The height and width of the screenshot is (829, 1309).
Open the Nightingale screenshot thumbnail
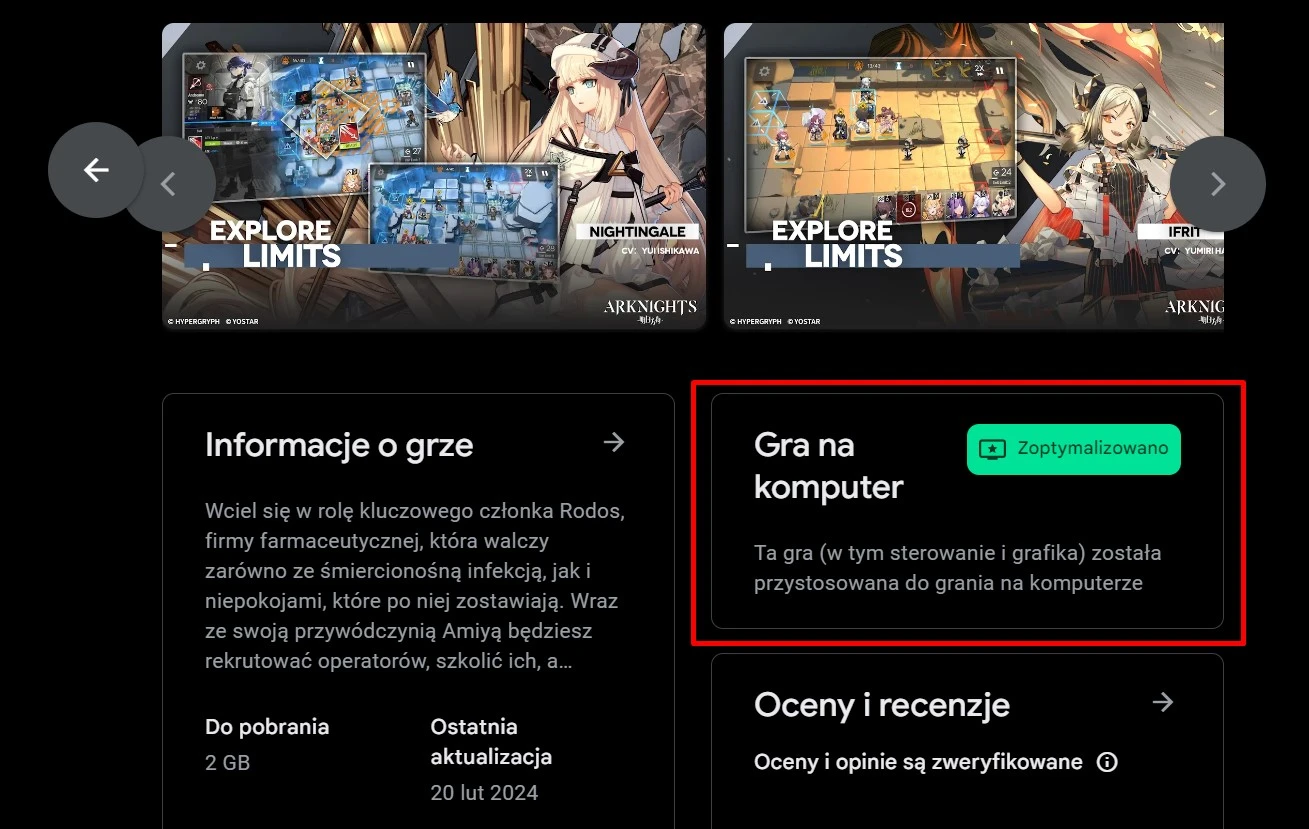click(x=434, y=176)
